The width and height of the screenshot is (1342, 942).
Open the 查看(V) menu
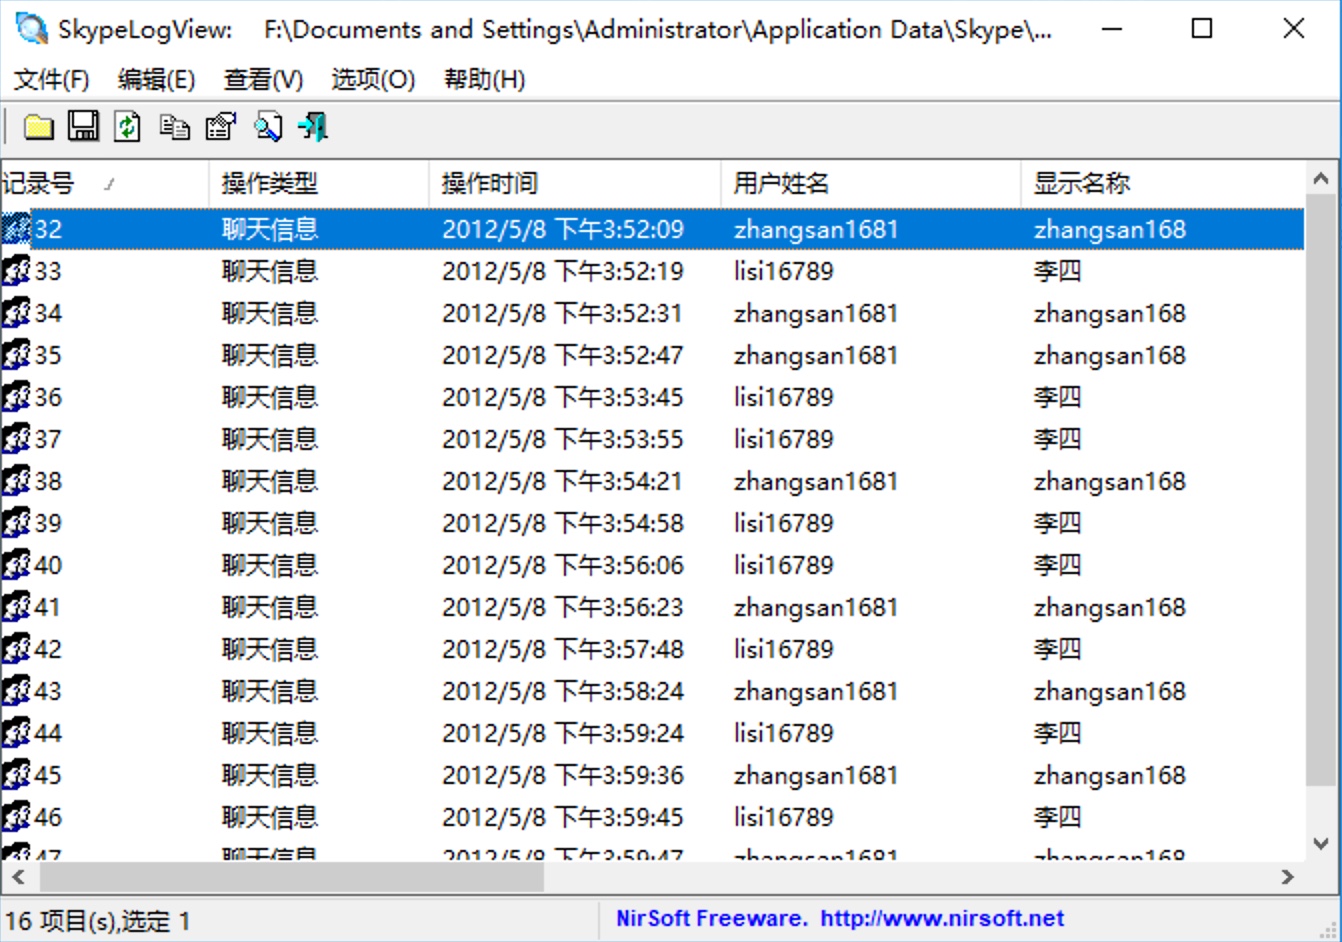pyautogui.click(x=262, y=79)
